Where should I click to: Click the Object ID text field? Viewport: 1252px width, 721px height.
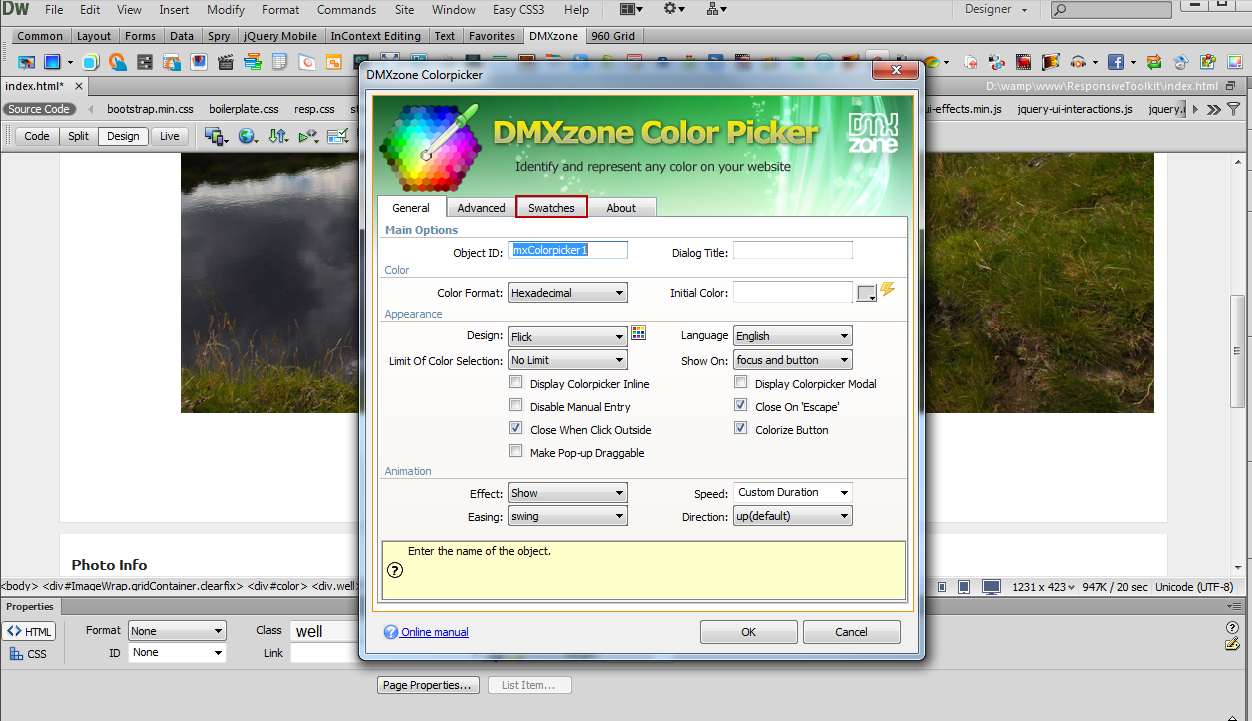click(569, 250)
